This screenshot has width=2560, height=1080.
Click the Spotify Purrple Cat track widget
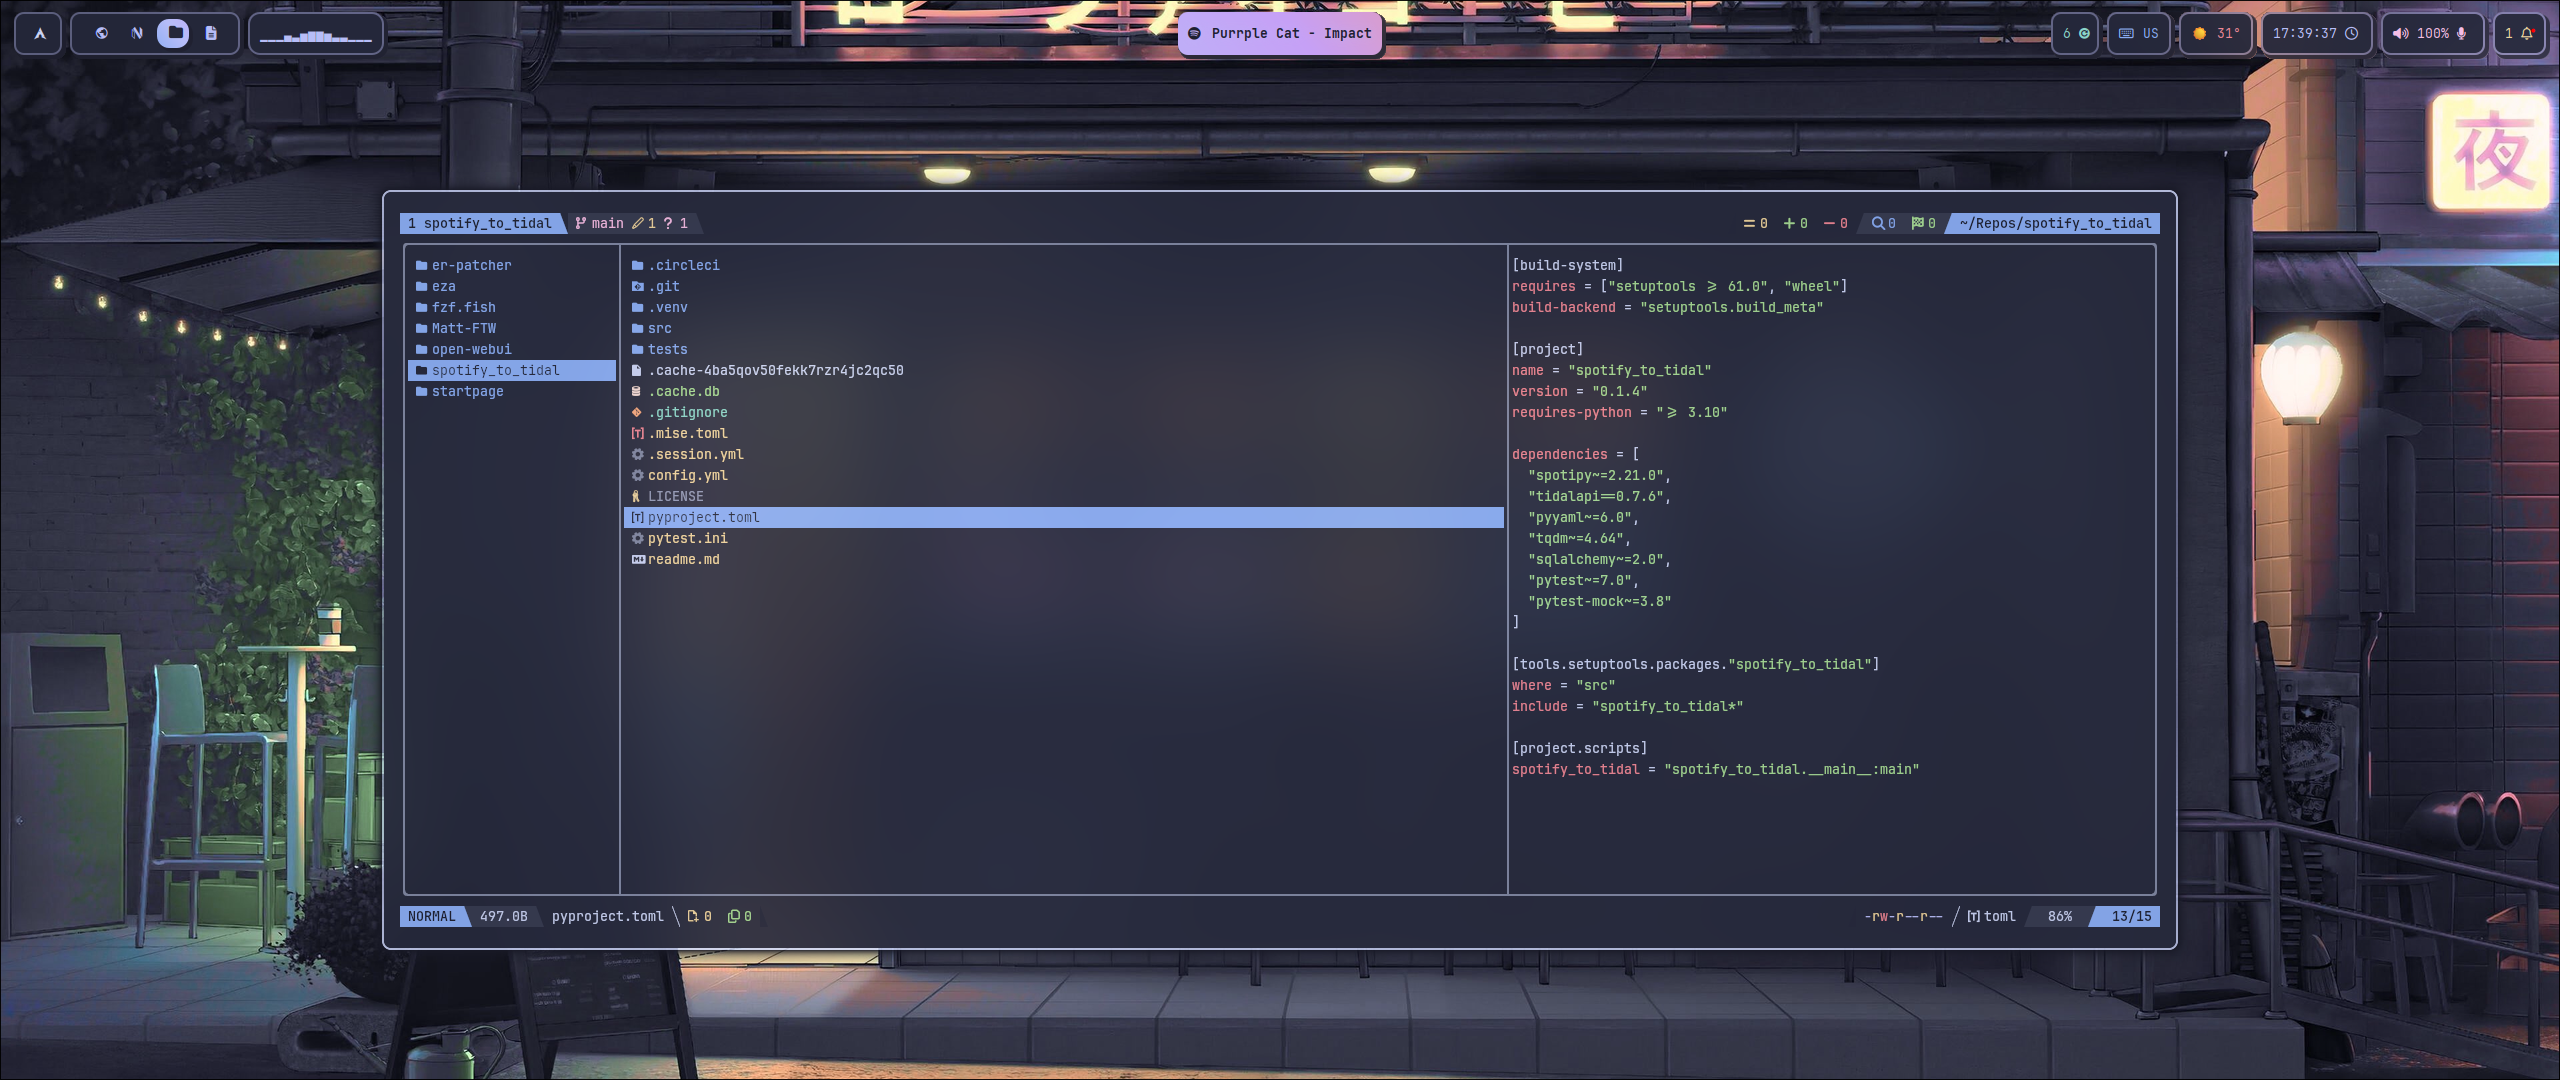1280,33
